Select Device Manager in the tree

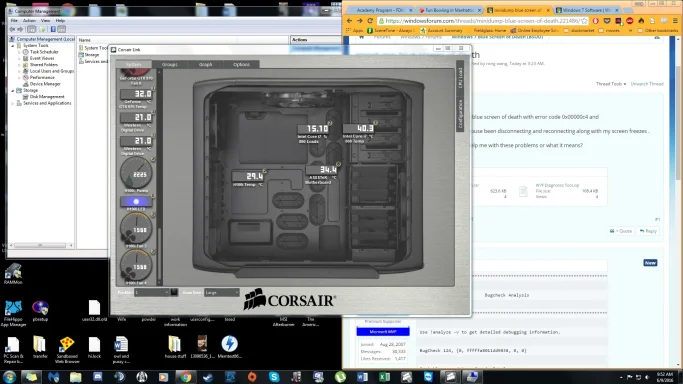pos(45,84)
